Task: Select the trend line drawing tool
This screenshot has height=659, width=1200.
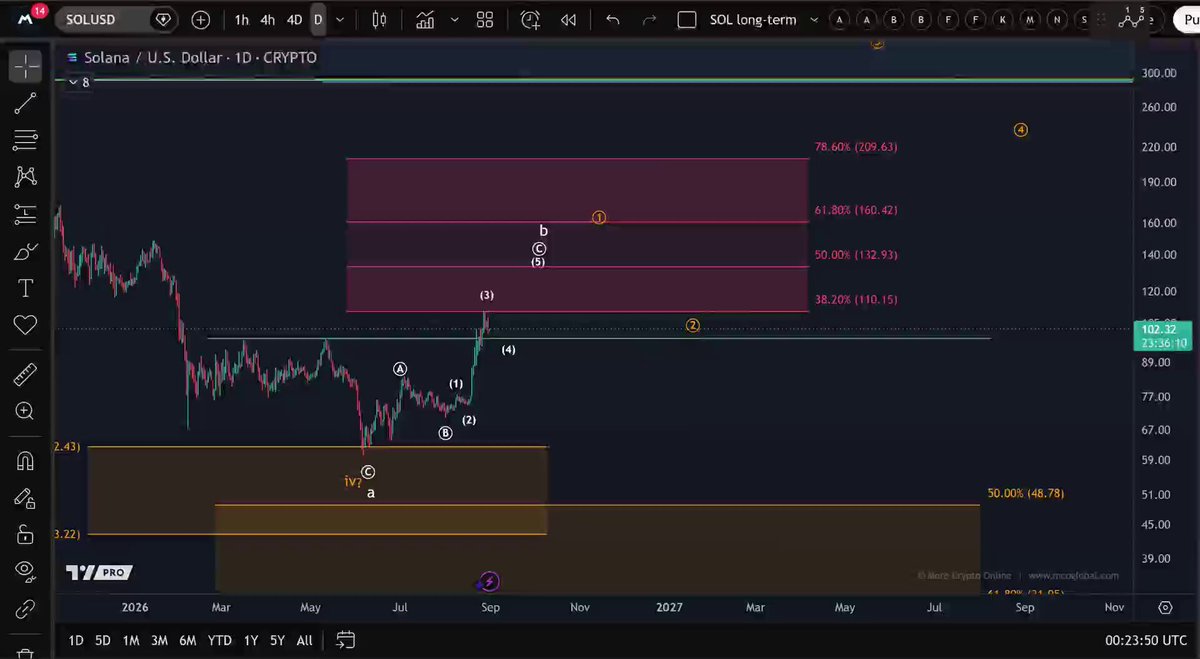Action: click(25, 103)
